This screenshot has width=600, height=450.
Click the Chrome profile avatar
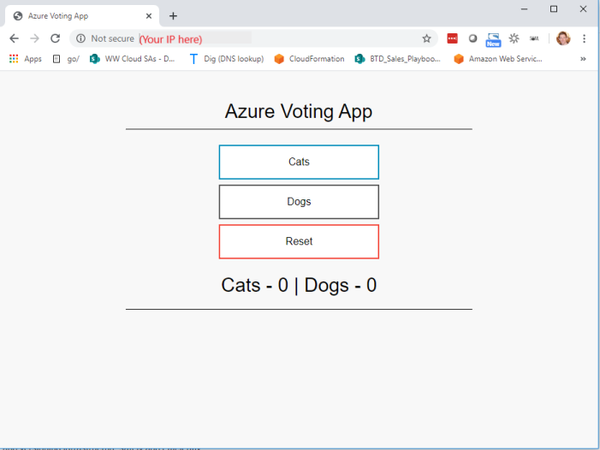pos(563,38)
